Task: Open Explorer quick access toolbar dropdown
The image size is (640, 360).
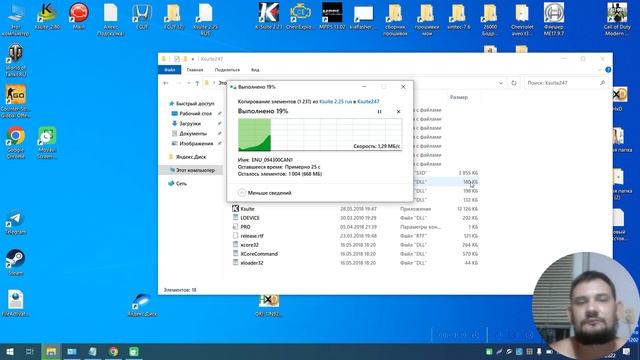Action: click(193, 59)
